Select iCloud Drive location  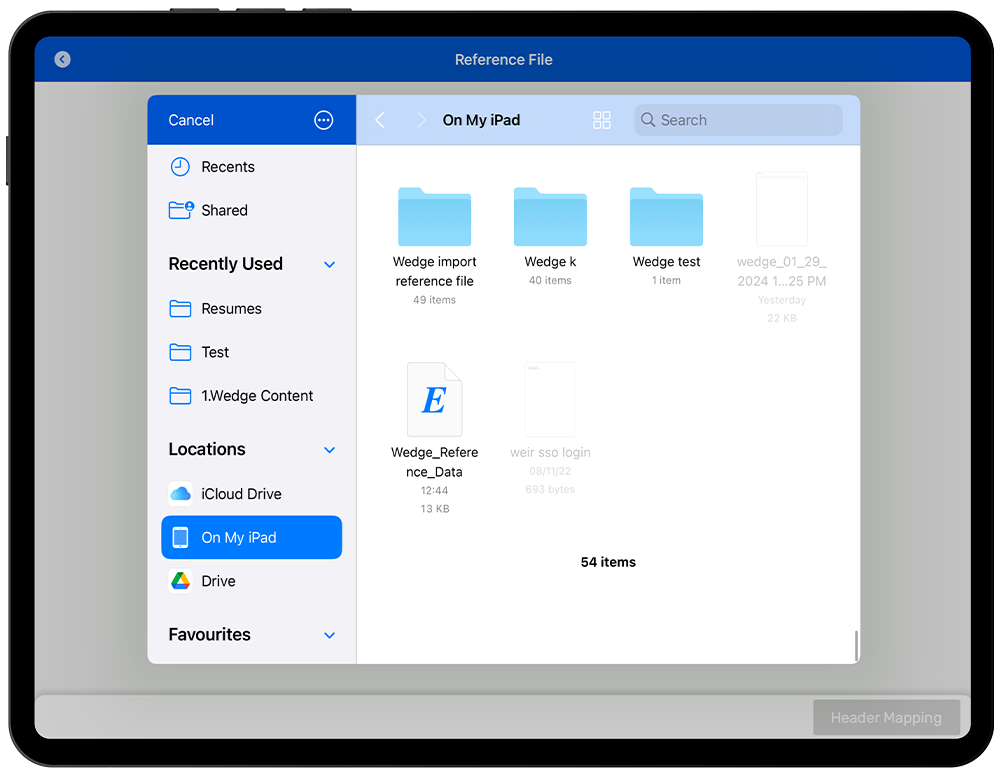240,494
